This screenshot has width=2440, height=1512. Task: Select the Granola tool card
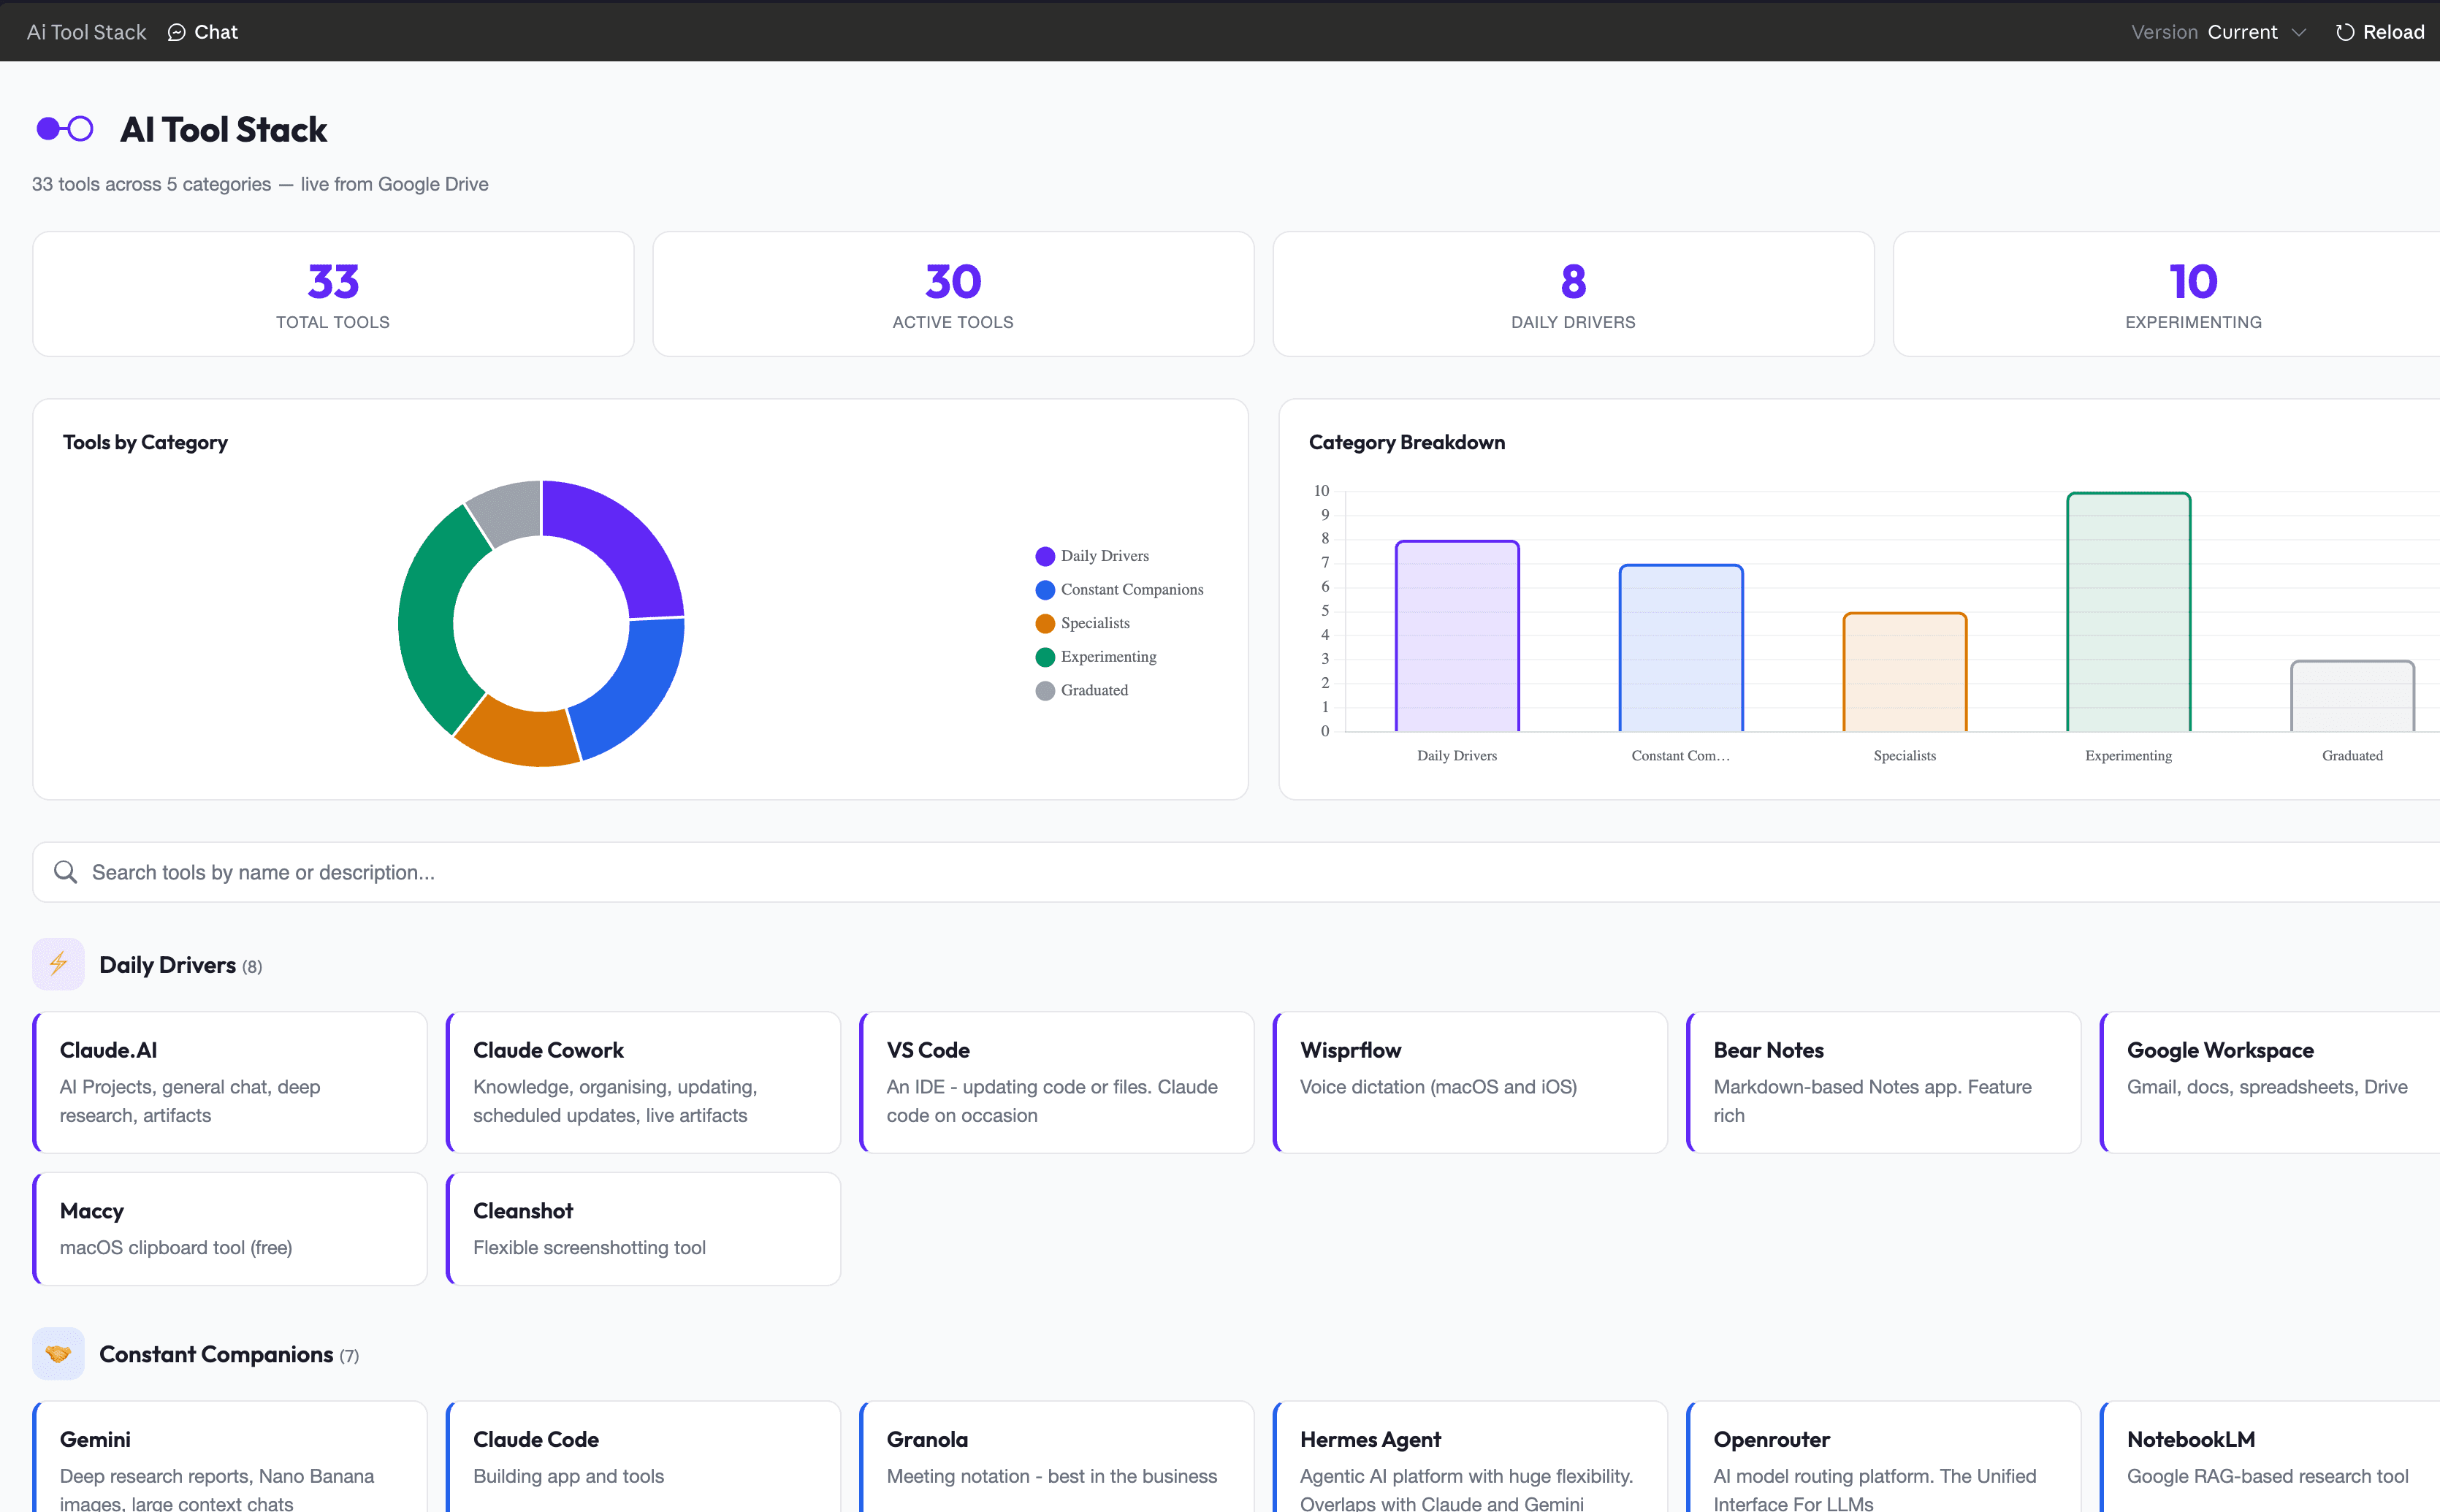click(x=1057, y=1457)
